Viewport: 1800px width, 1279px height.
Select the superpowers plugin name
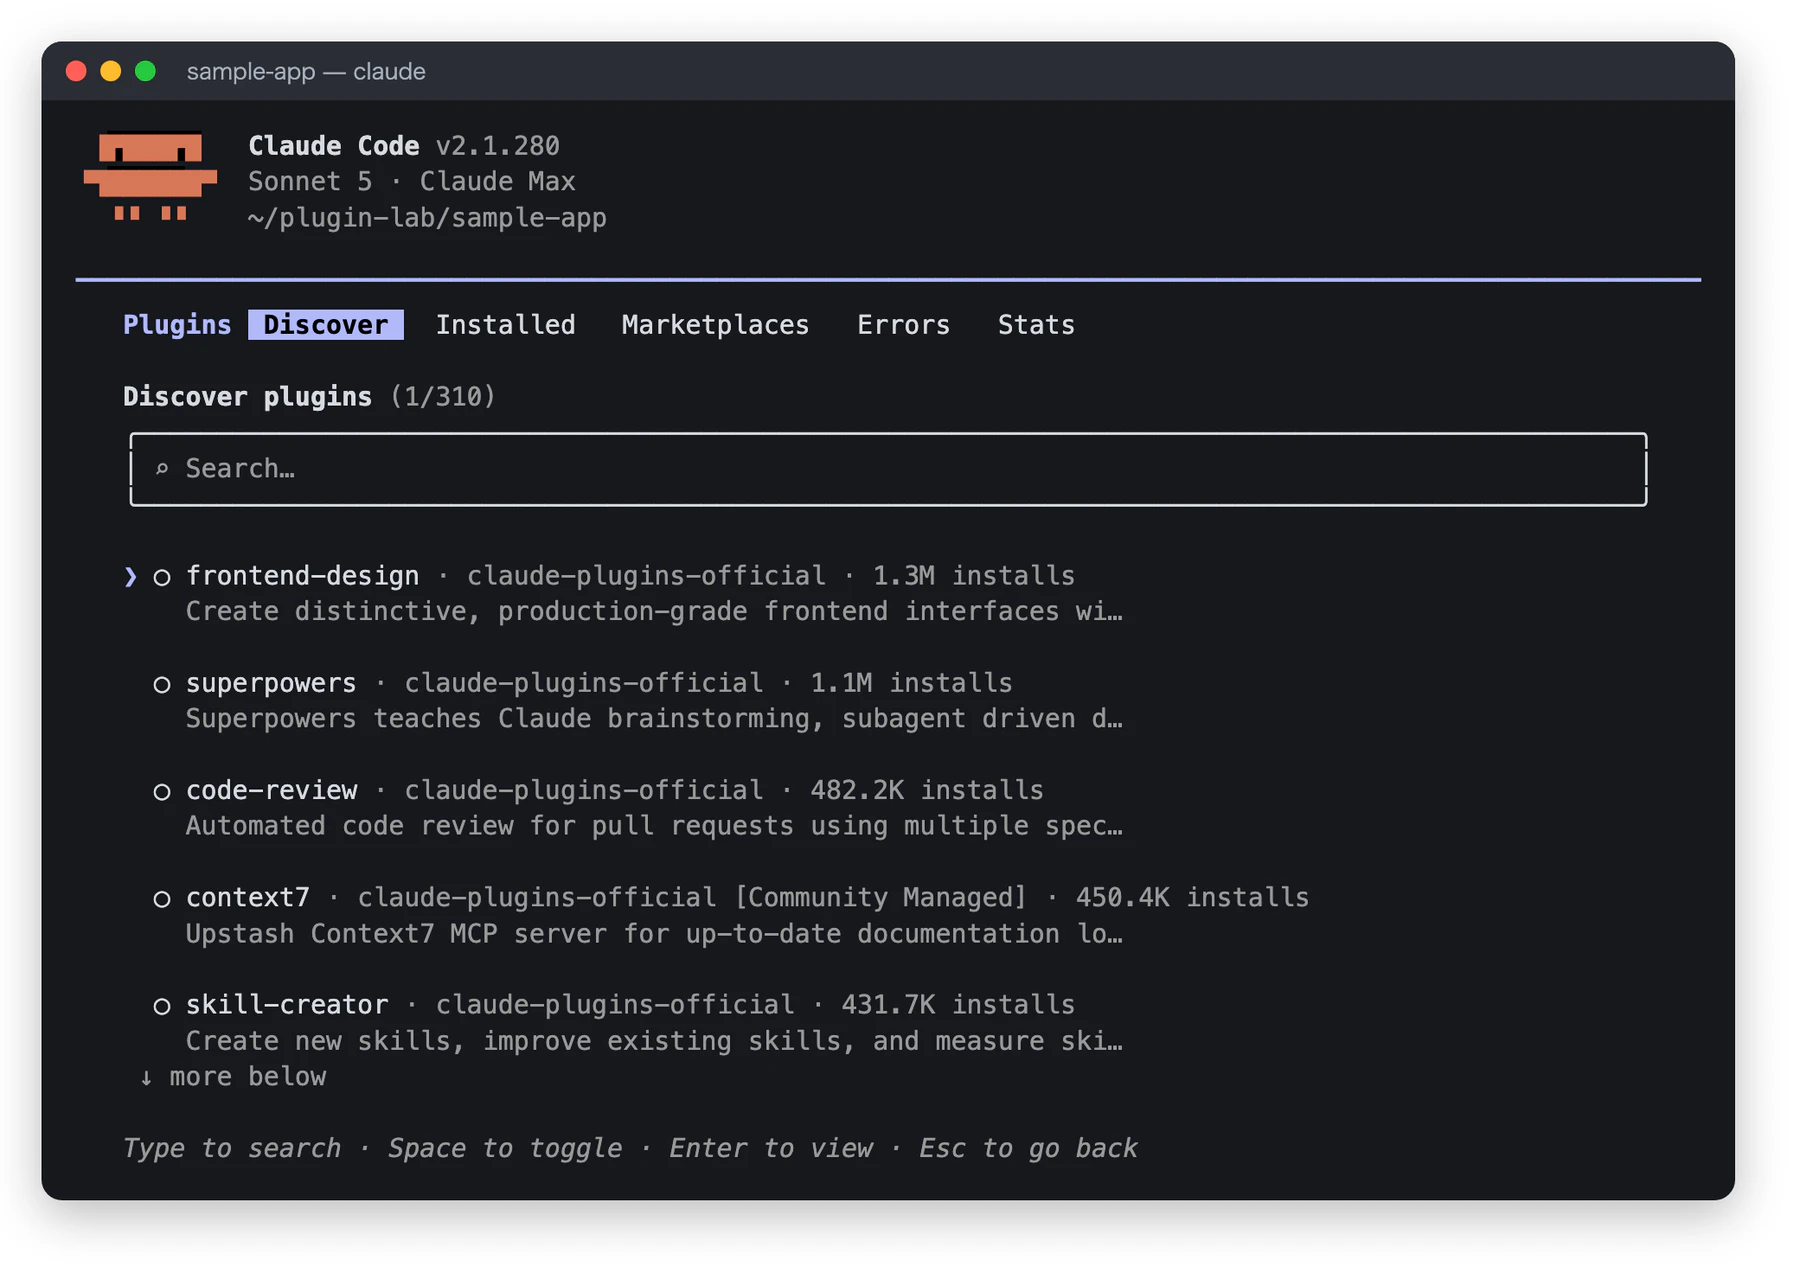point(271,683)
